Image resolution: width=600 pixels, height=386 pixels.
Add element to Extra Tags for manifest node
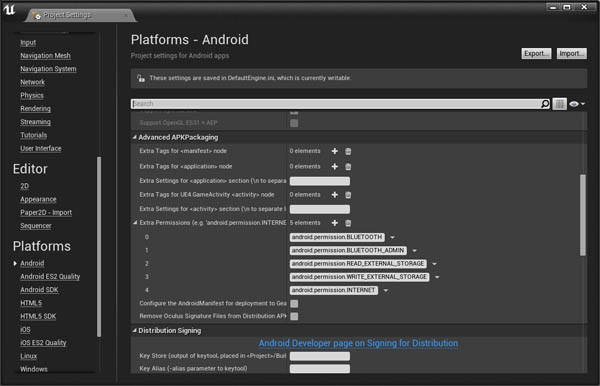334,151
